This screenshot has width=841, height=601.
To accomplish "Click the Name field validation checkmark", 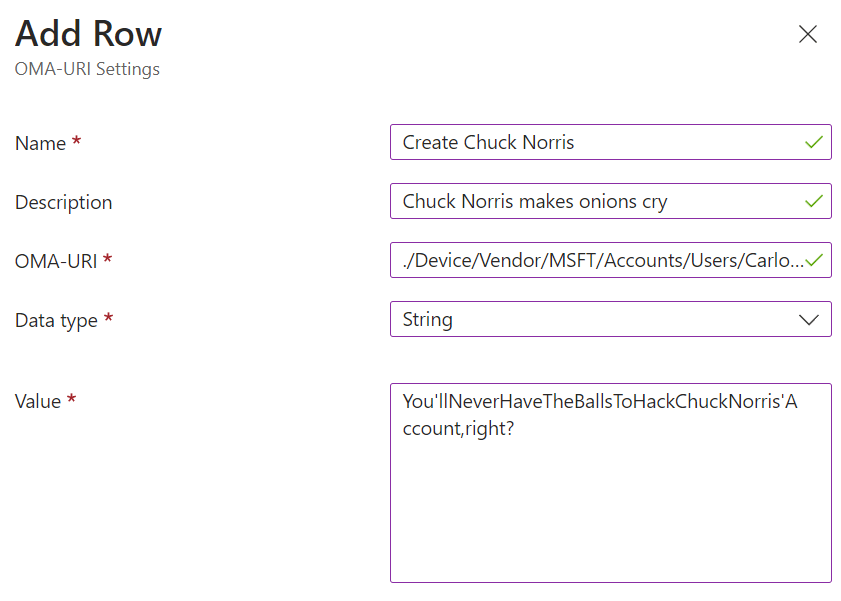I will 815,142.
